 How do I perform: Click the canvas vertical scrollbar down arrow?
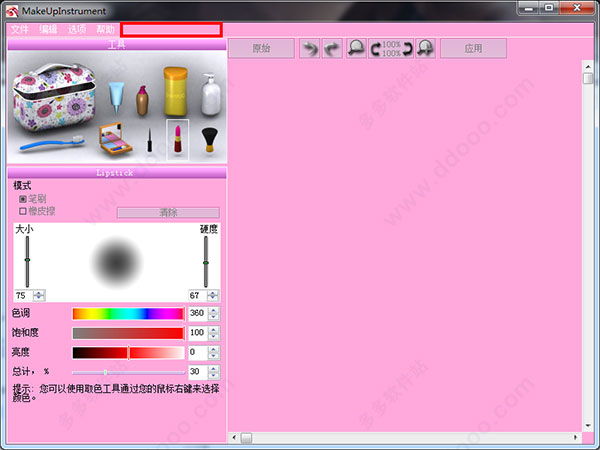point(588,426)
